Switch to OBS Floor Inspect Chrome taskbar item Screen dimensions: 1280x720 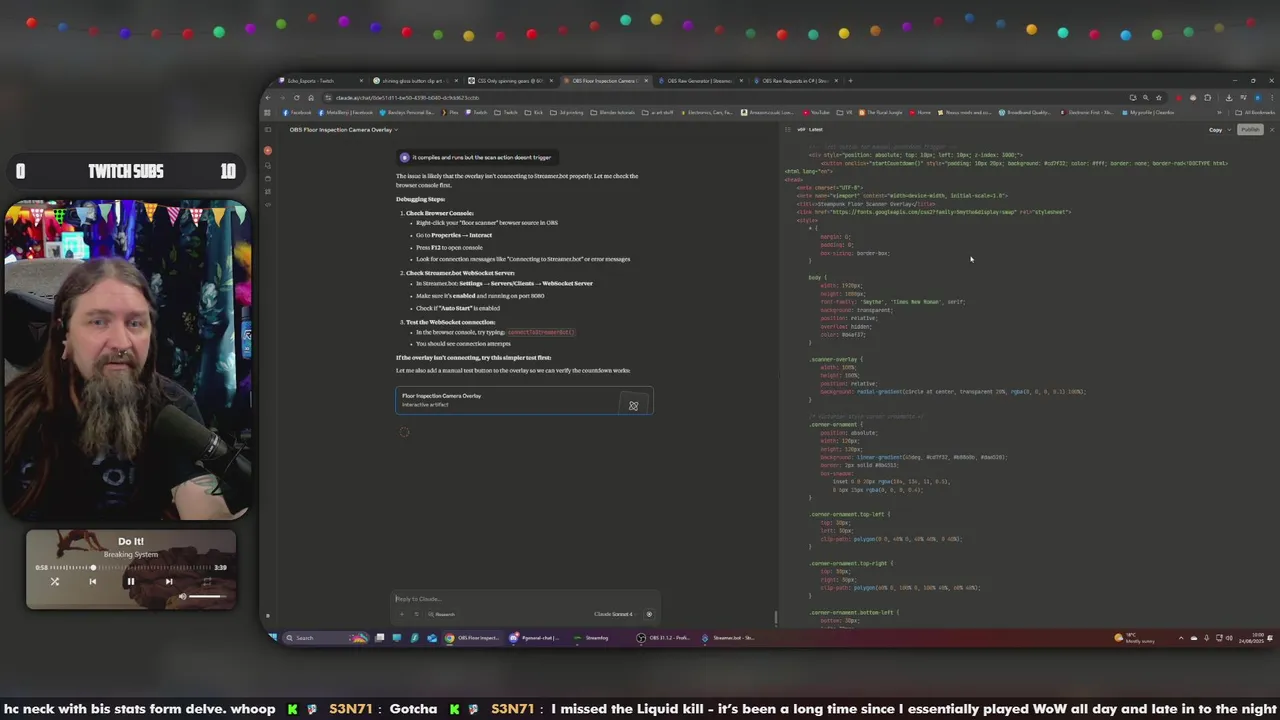click(472, 637)
